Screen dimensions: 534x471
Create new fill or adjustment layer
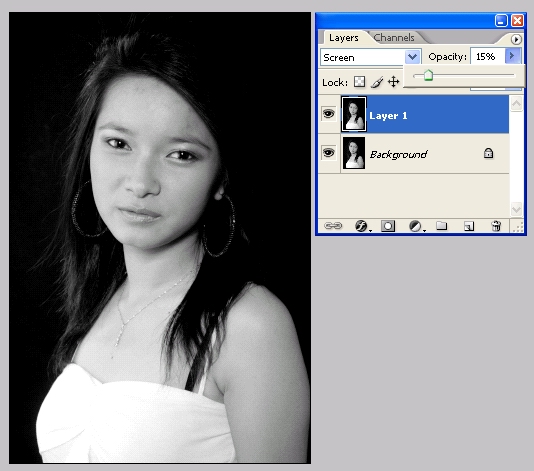click(x=416, y=226)
